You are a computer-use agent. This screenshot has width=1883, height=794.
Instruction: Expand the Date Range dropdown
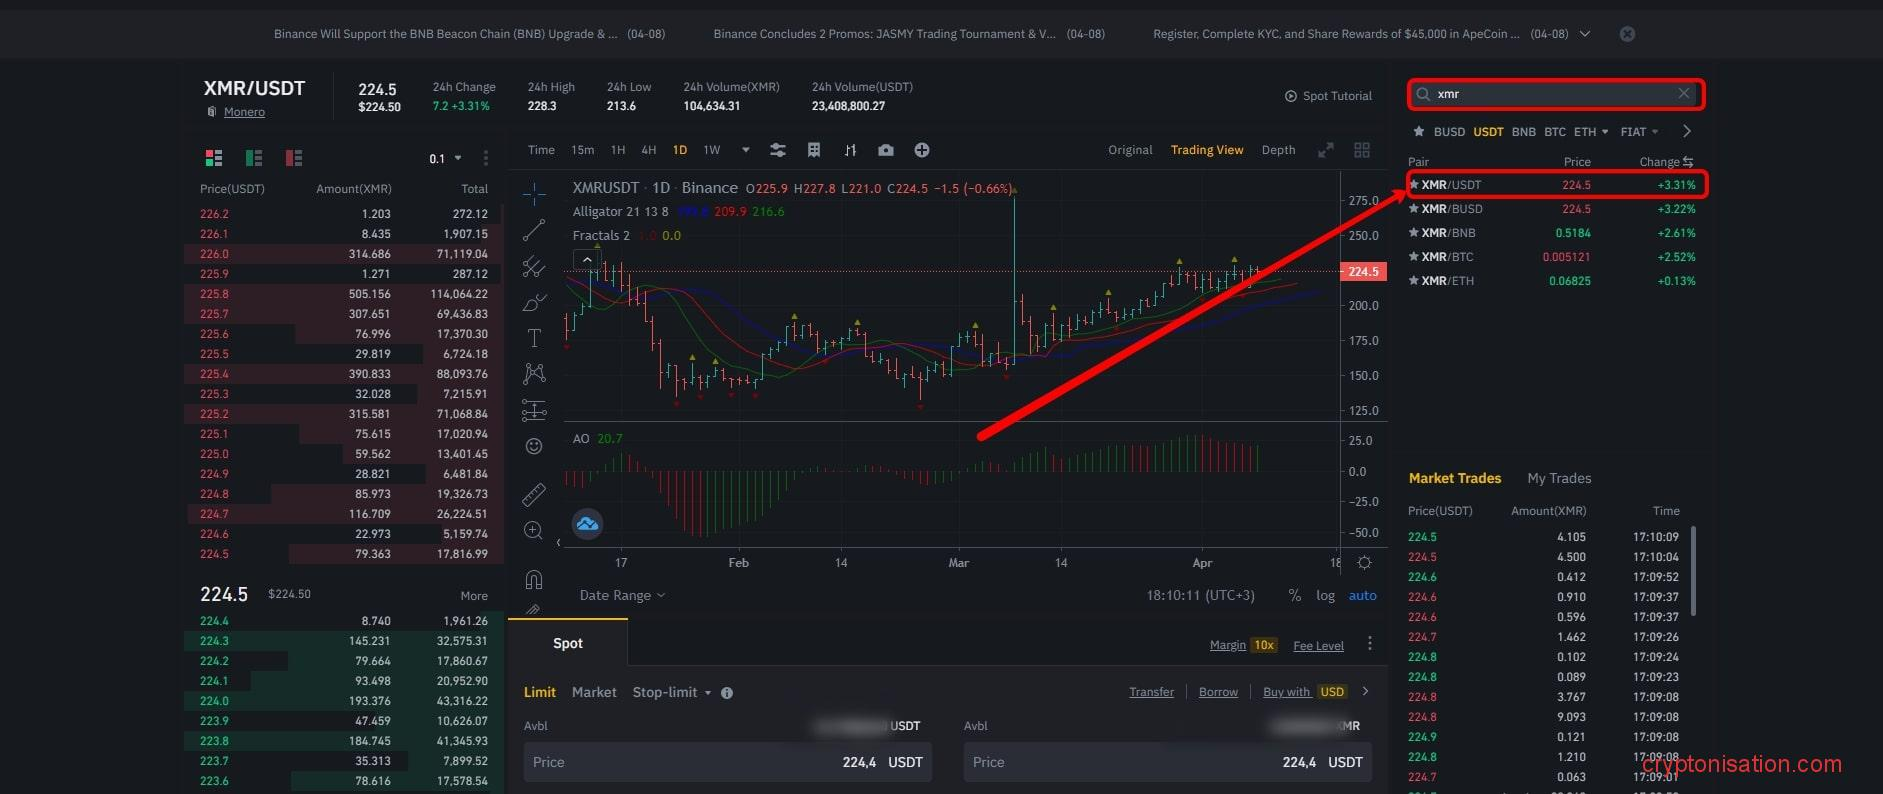click(x=622, y=595)
